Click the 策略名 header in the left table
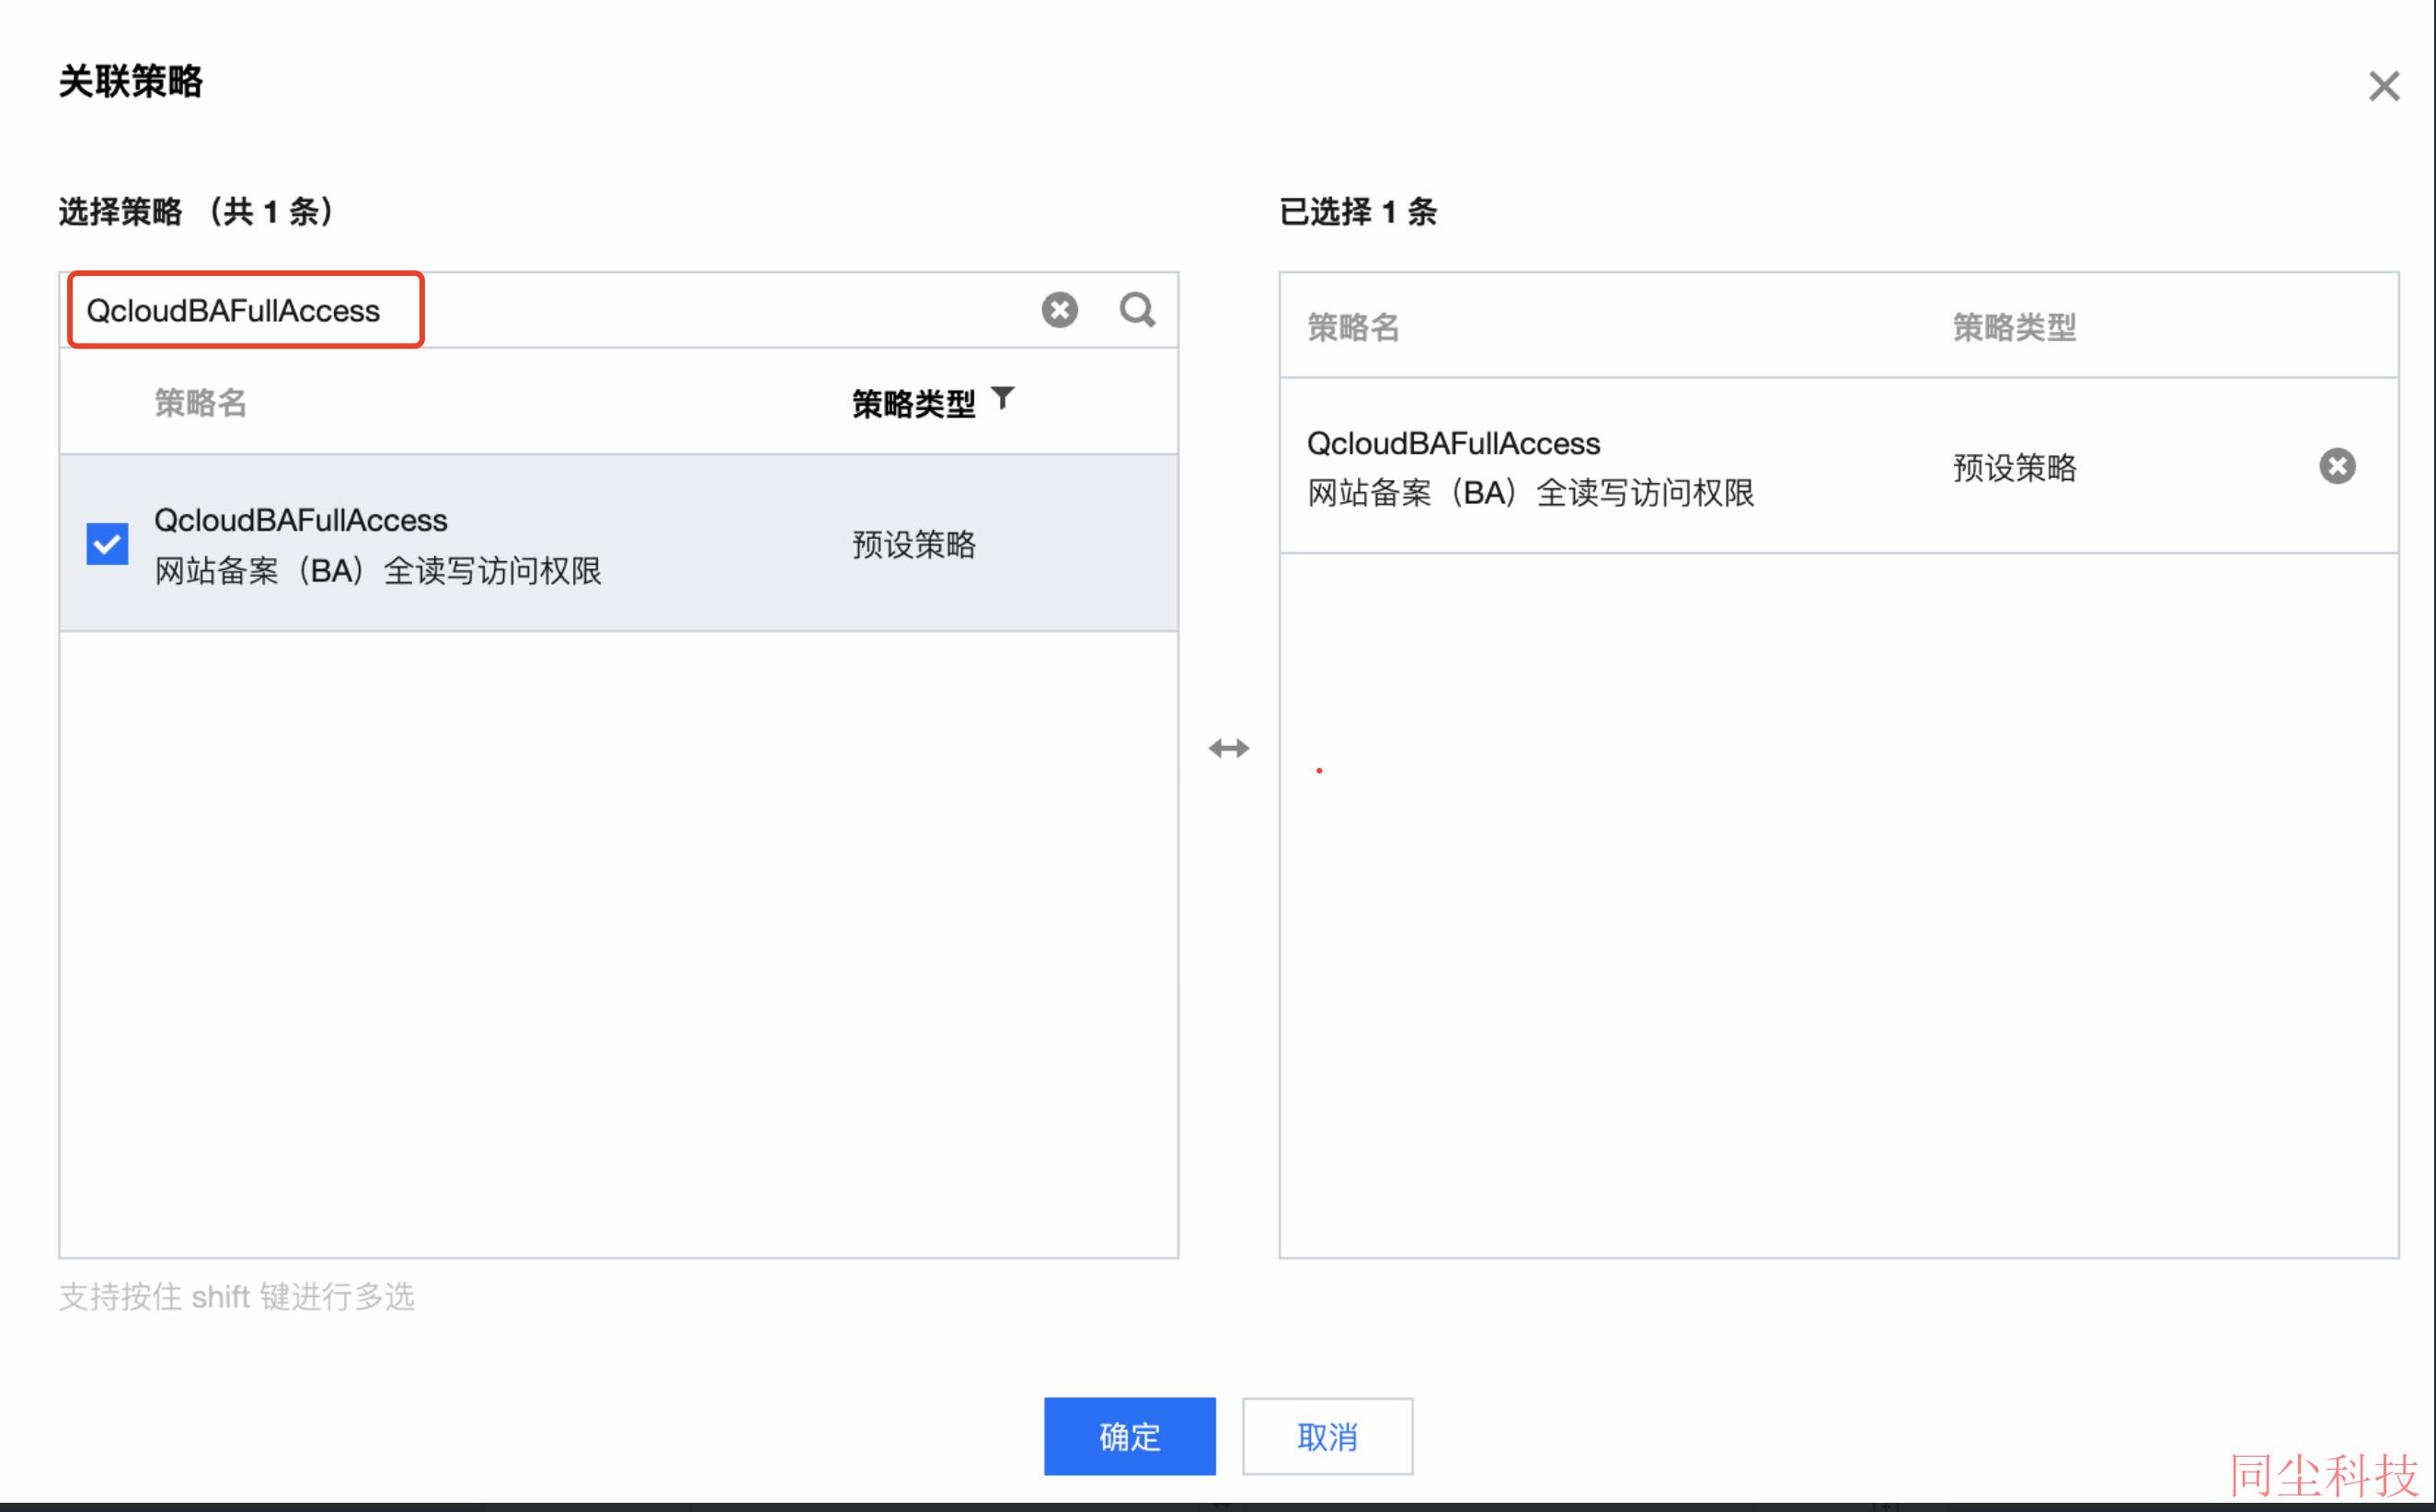Screen dimensions: 2436x1512 click(x=200, y=404)
